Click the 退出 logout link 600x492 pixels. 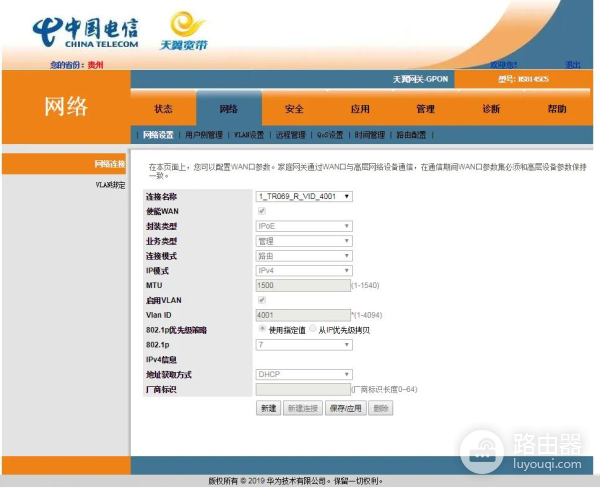pos(573,65)
